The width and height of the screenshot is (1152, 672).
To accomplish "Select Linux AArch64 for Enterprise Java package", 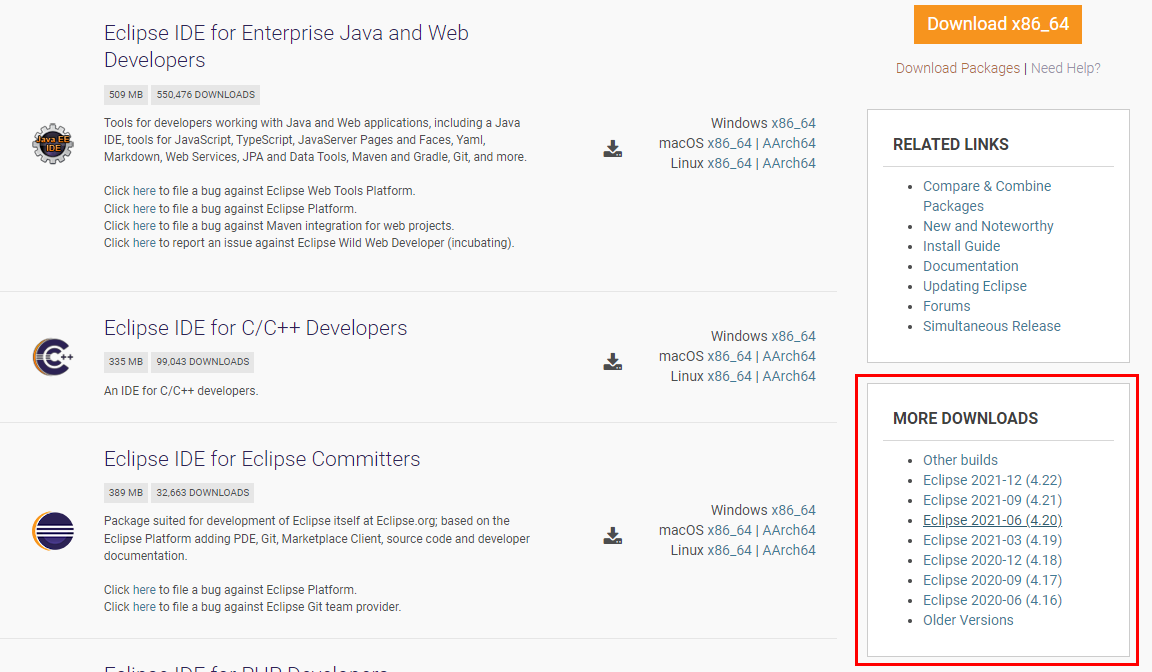I will tap(789, 163).
